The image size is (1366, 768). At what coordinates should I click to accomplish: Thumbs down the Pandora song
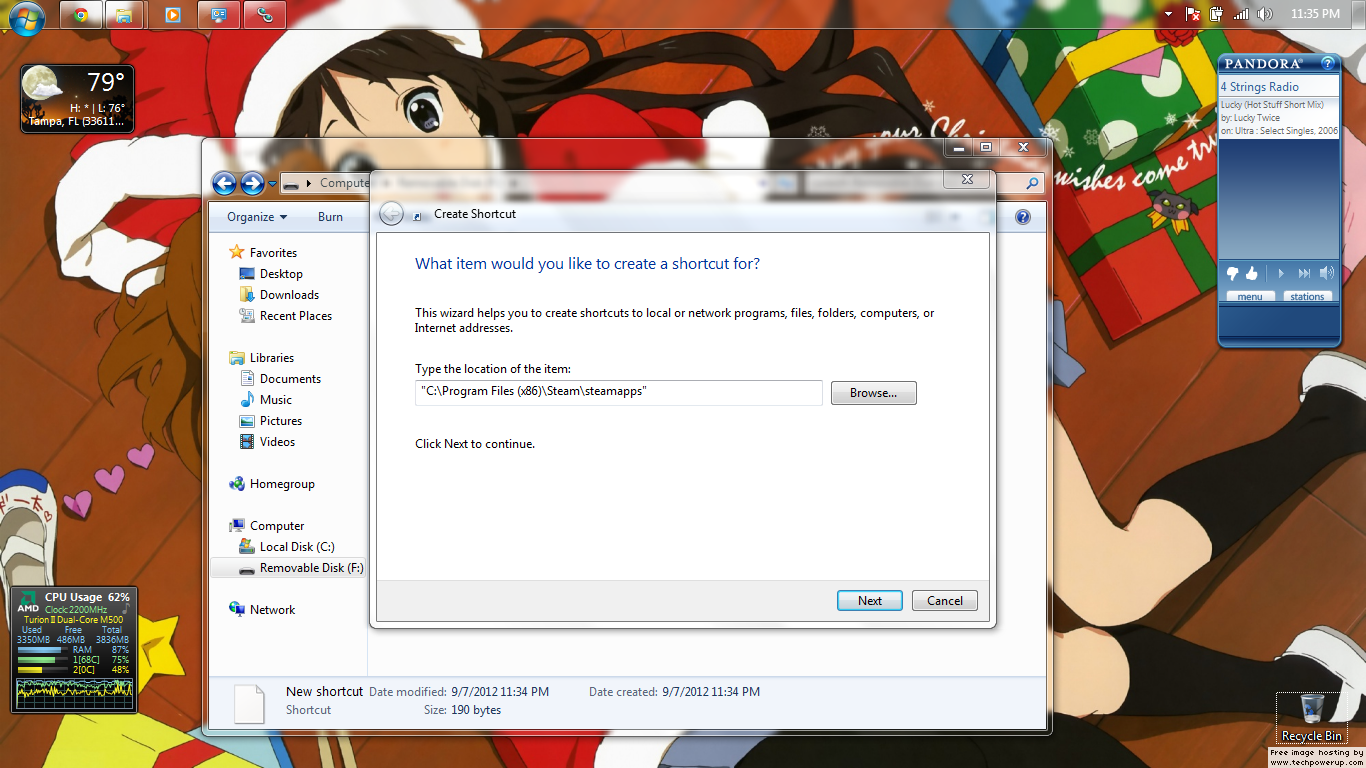pos(1232,273)
